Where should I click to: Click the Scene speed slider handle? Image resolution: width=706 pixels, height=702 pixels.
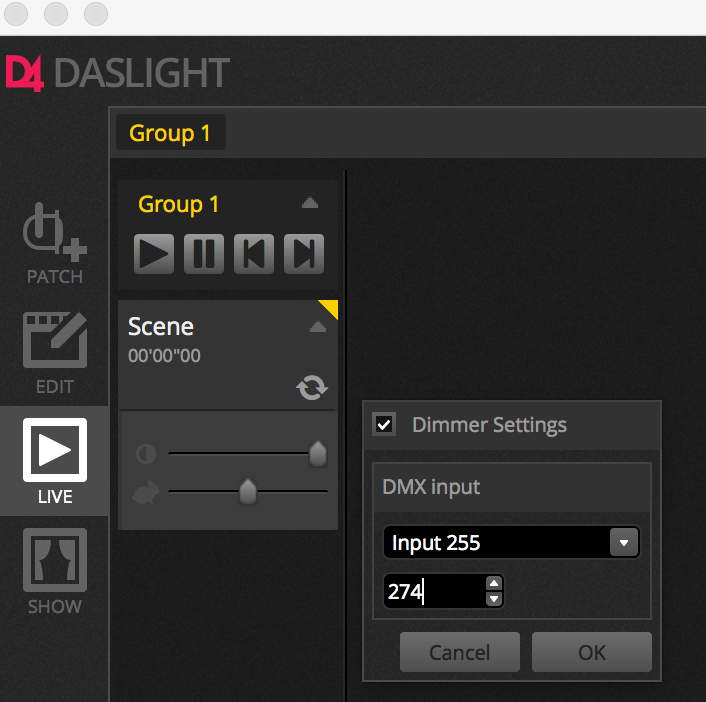[248, 492]
